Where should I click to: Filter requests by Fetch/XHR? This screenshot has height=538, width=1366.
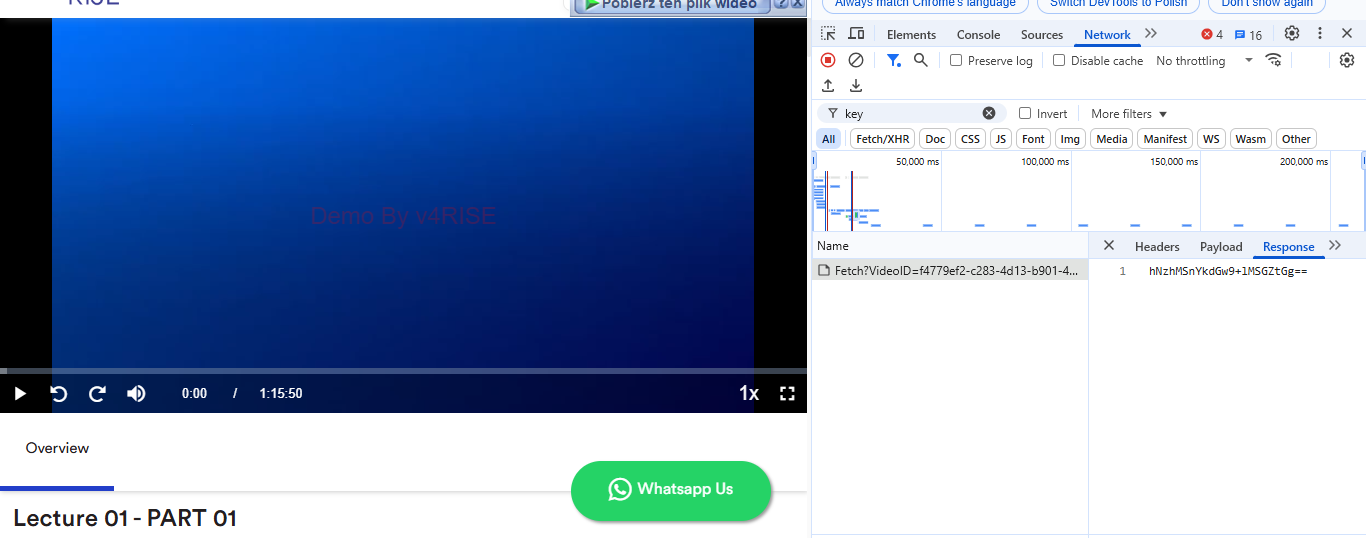(883, 139)
